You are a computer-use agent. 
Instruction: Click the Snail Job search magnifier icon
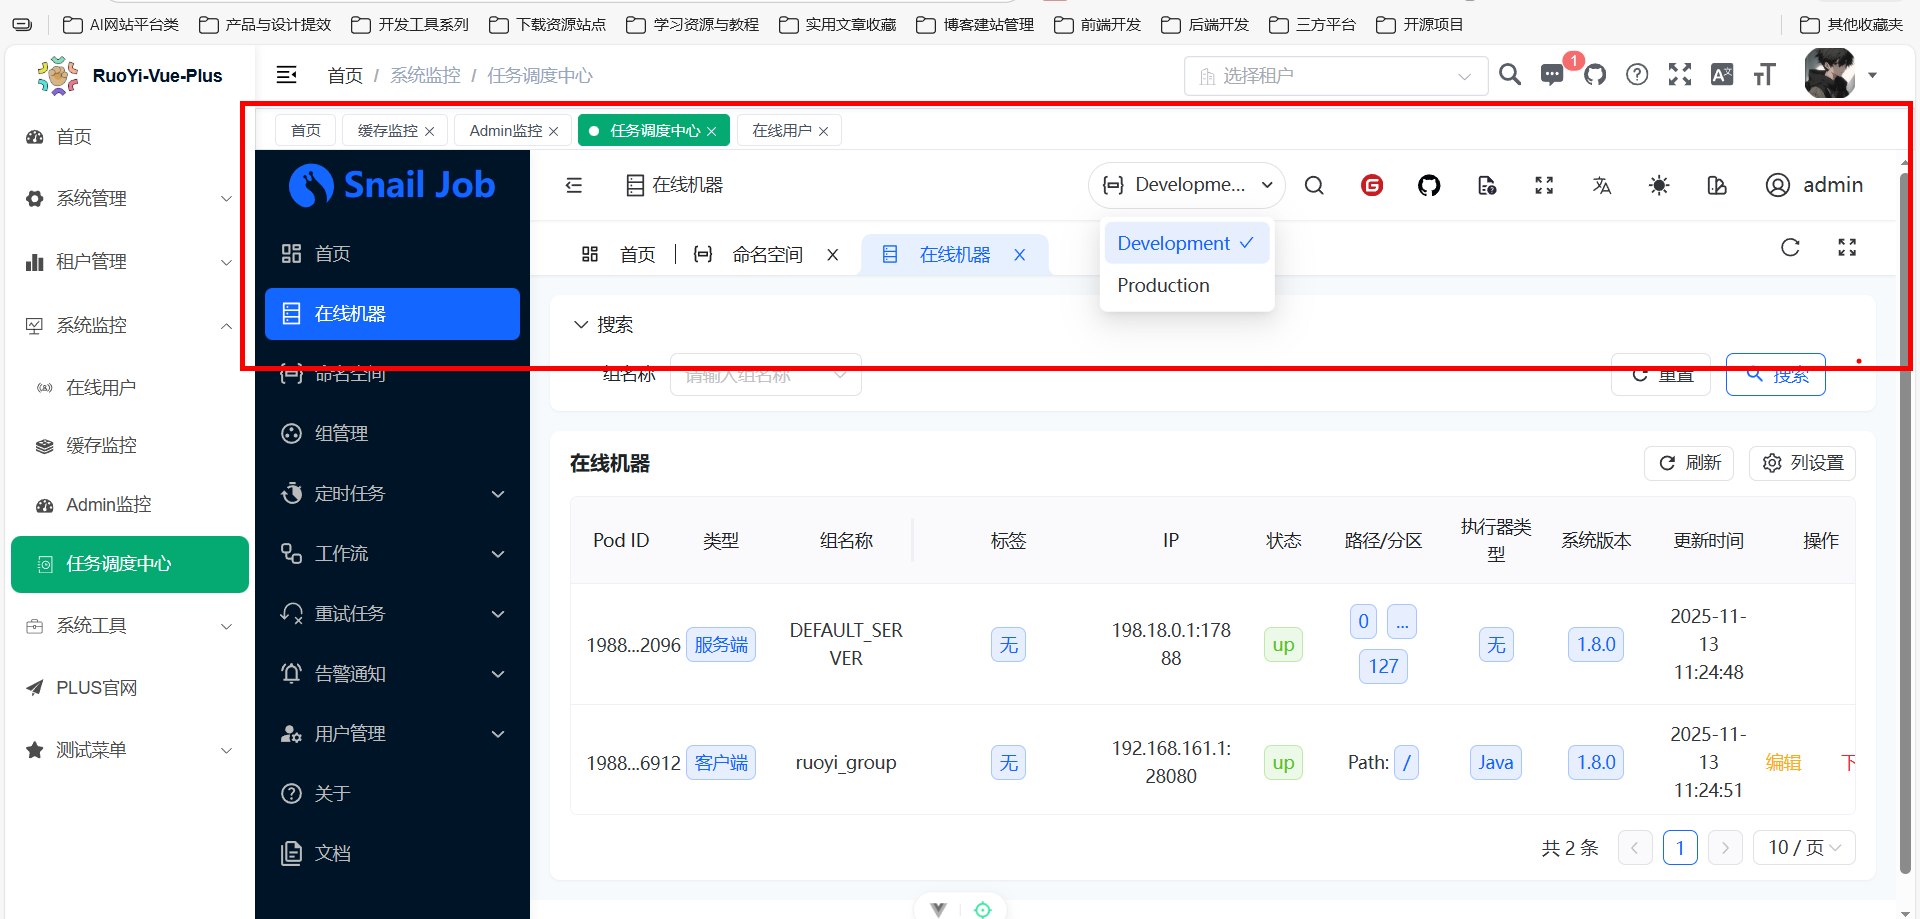point(1314,185)
